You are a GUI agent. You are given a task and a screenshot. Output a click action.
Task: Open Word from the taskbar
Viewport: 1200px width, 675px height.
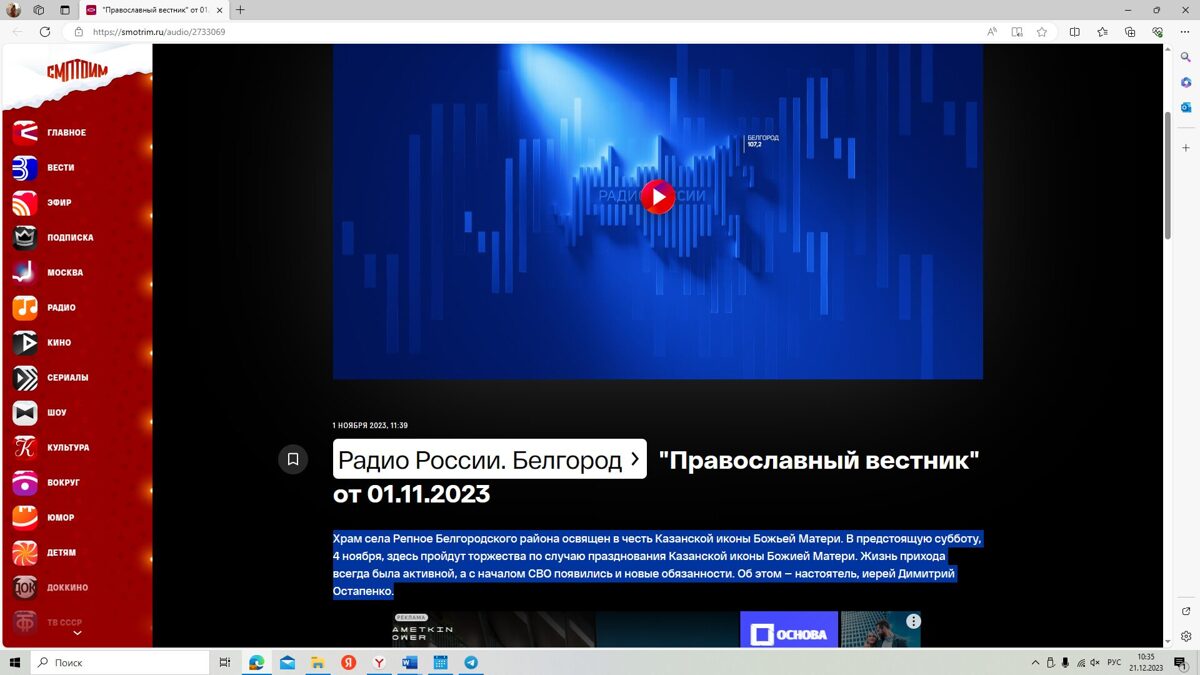(409, 663)
